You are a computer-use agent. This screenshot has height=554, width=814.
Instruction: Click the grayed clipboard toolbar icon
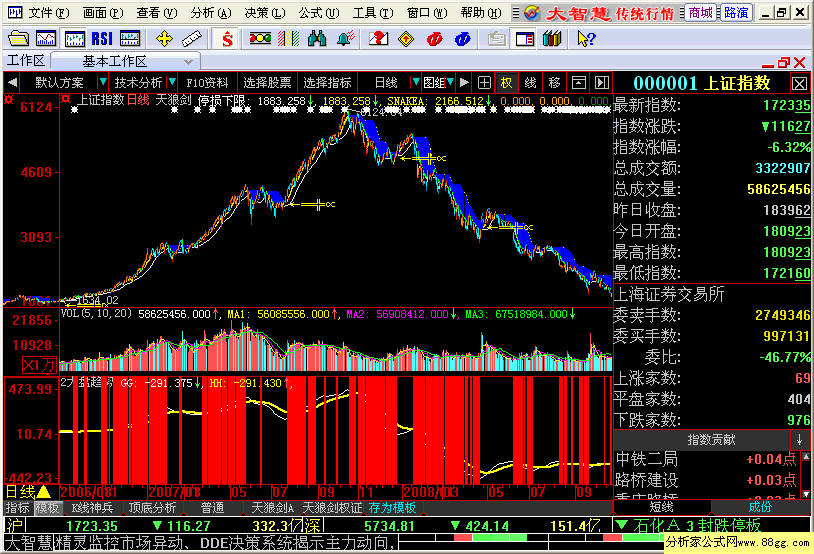click(497, 38)
